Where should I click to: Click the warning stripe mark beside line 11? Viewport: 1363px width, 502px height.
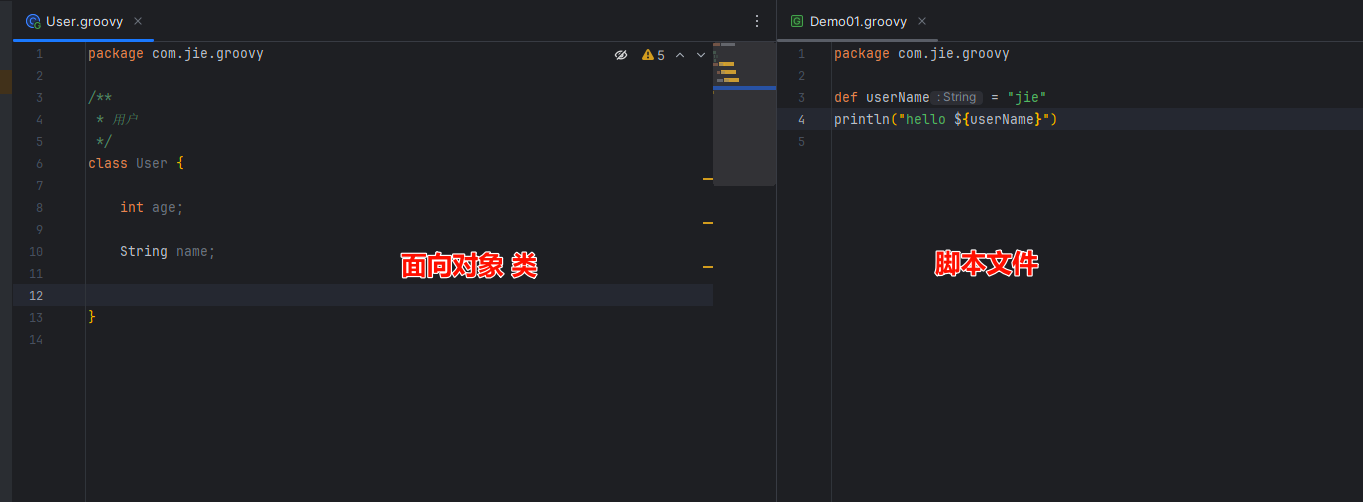click(708, 267)
